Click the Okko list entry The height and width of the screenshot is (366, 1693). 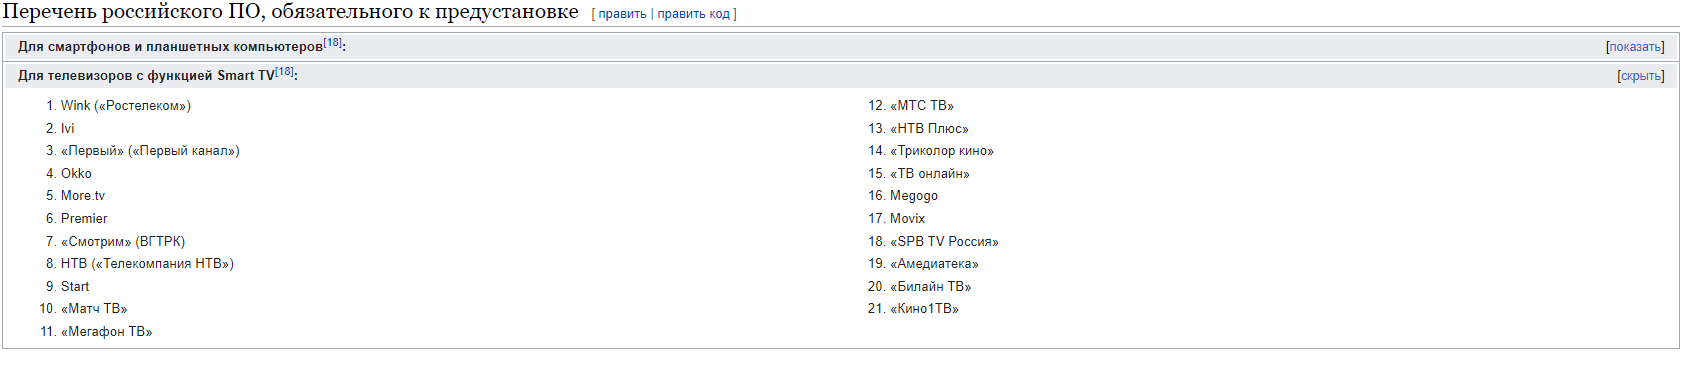point(76,173)
